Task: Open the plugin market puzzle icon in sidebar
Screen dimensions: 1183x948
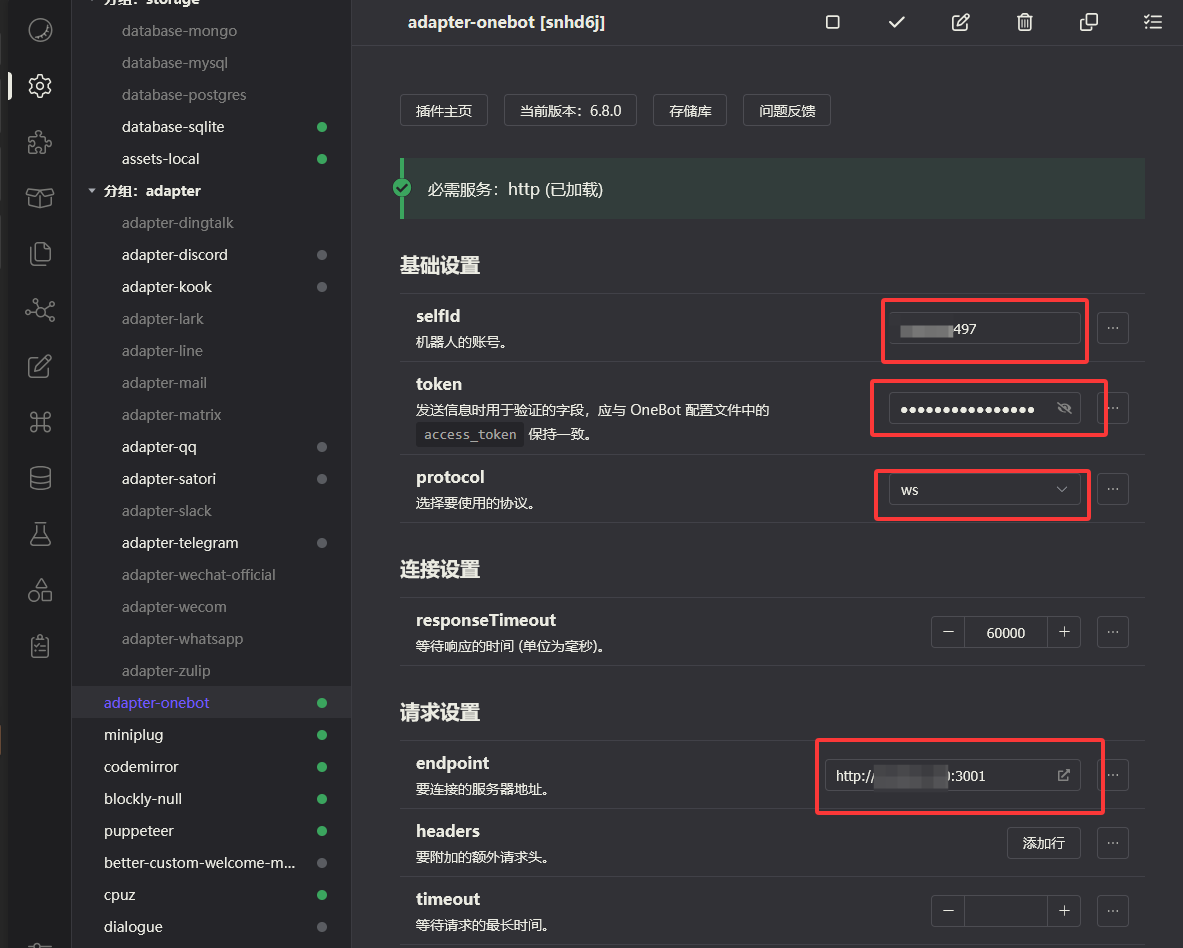Action: (40, 142)
